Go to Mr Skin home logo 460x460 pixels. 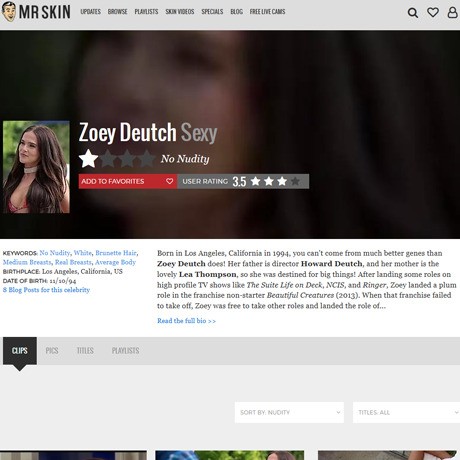point(36,12)
